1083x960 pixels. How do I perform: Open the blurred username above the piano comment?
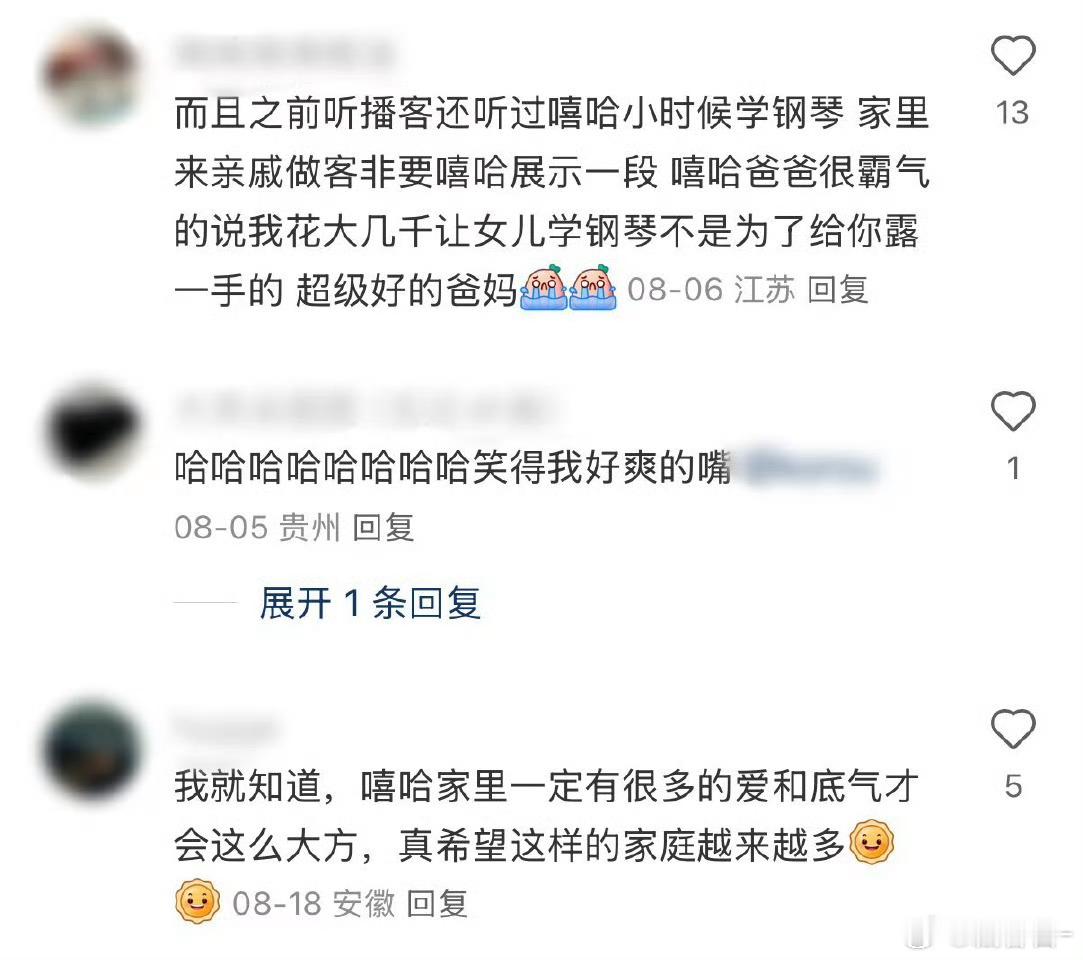(285, 54)
